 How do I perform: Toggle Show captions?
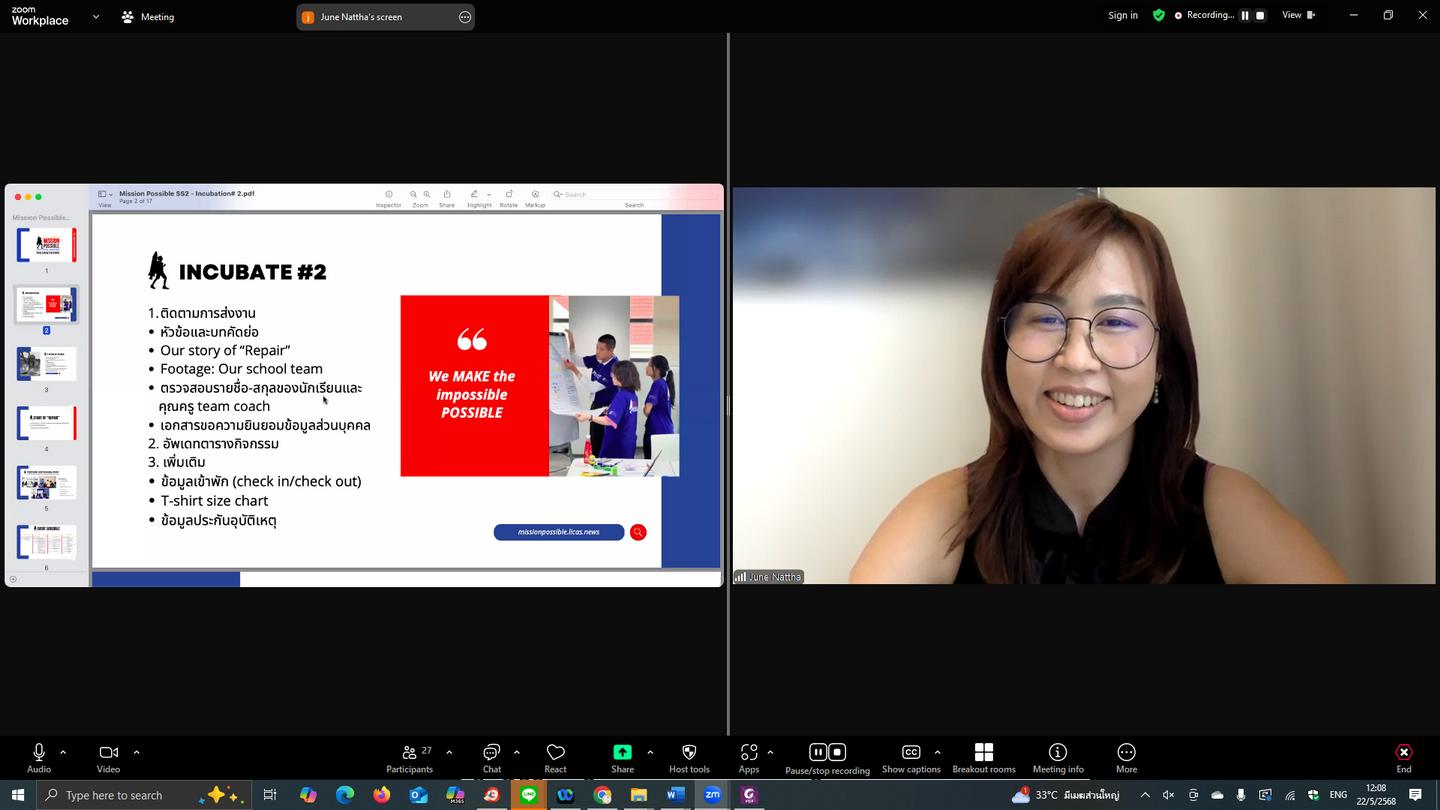tap(910, 758)
